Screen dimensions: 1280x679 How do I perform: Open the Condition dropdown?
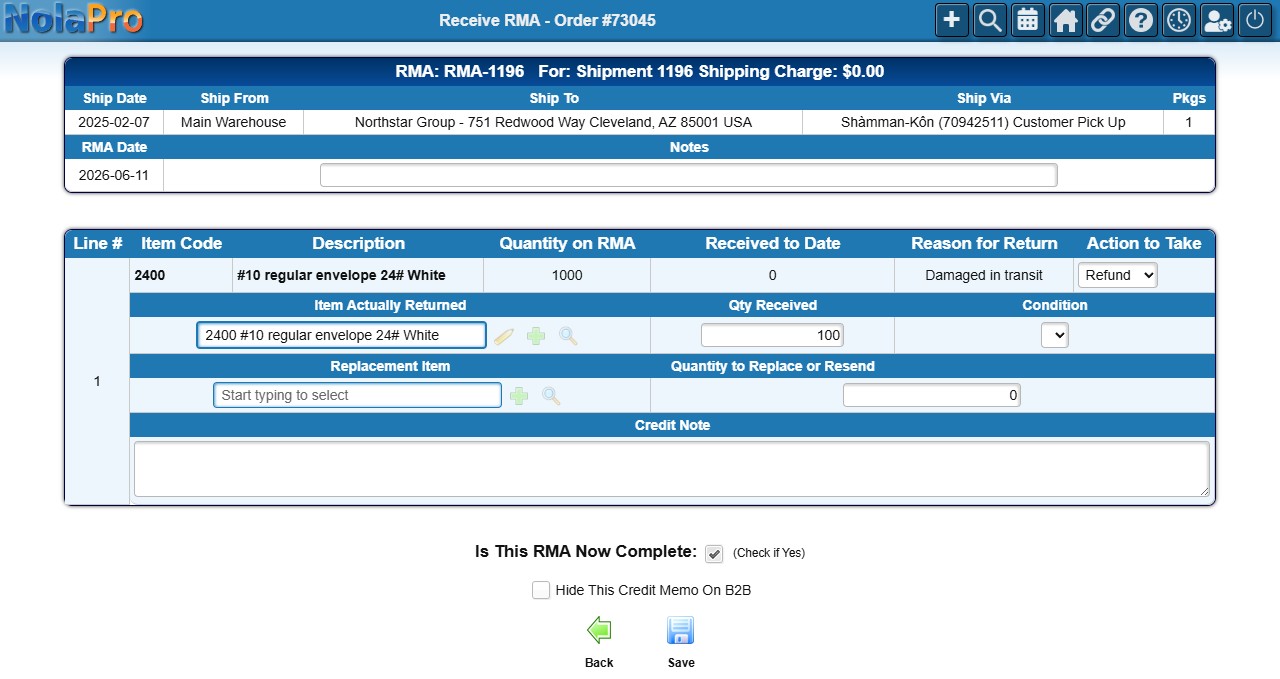pyautogui.click(x=1055, y=335)
